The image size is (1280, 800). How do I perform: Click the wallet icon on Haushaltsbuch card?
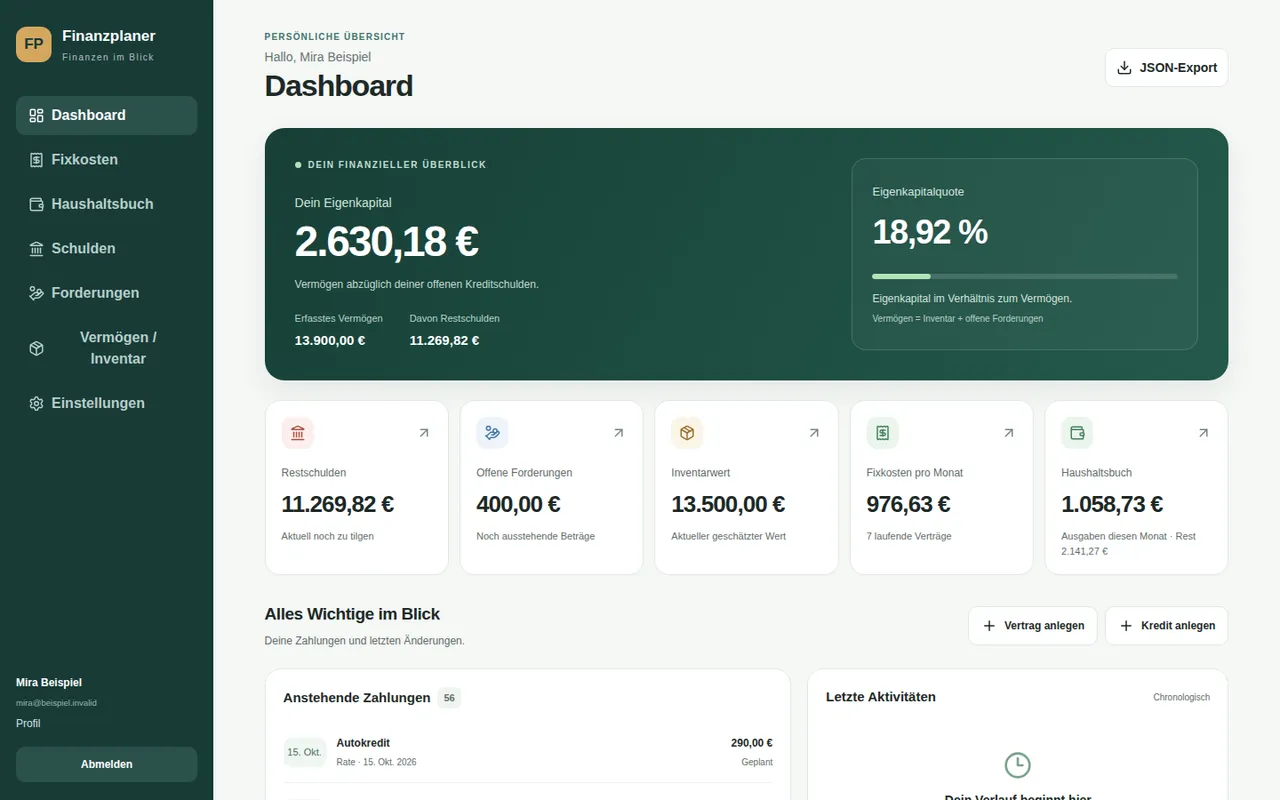[1077, 433]
